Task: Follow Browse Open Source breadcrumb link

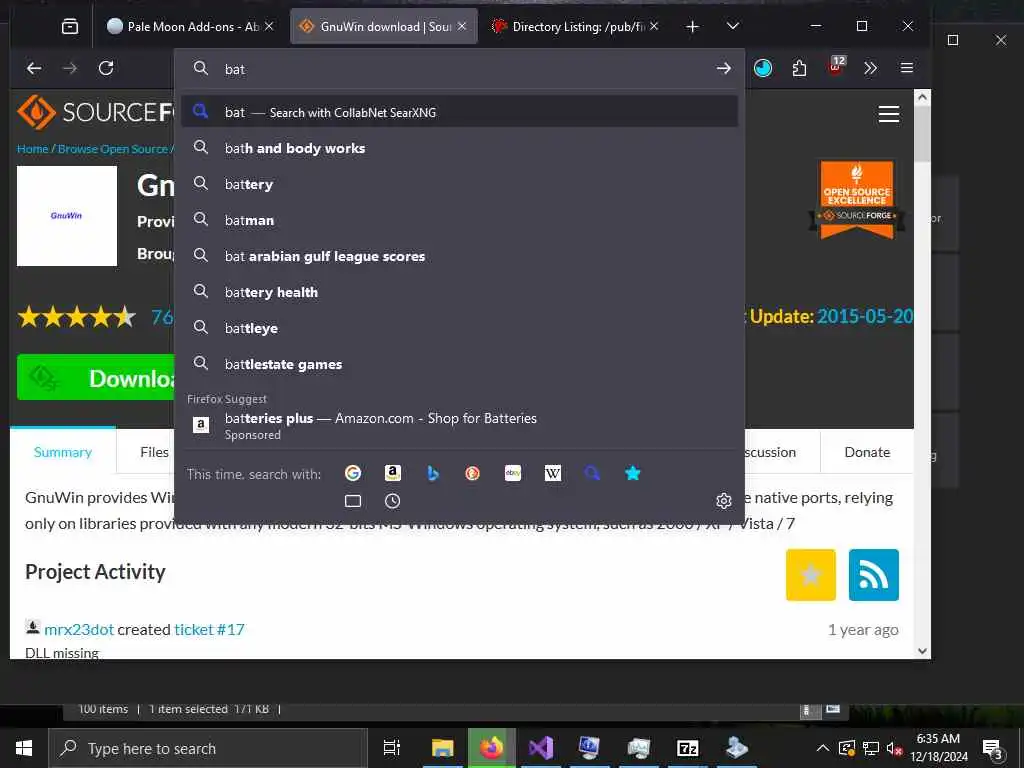Action: 113,149
